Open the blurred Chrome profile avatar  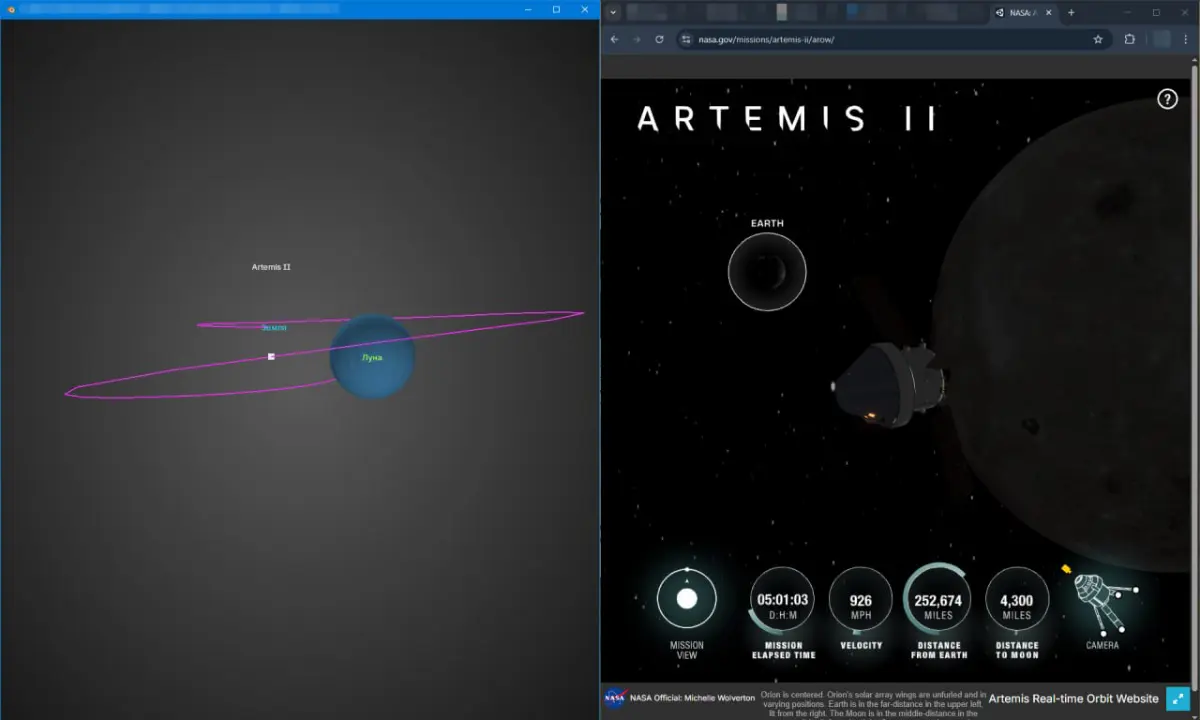[x=1161, y=39]
